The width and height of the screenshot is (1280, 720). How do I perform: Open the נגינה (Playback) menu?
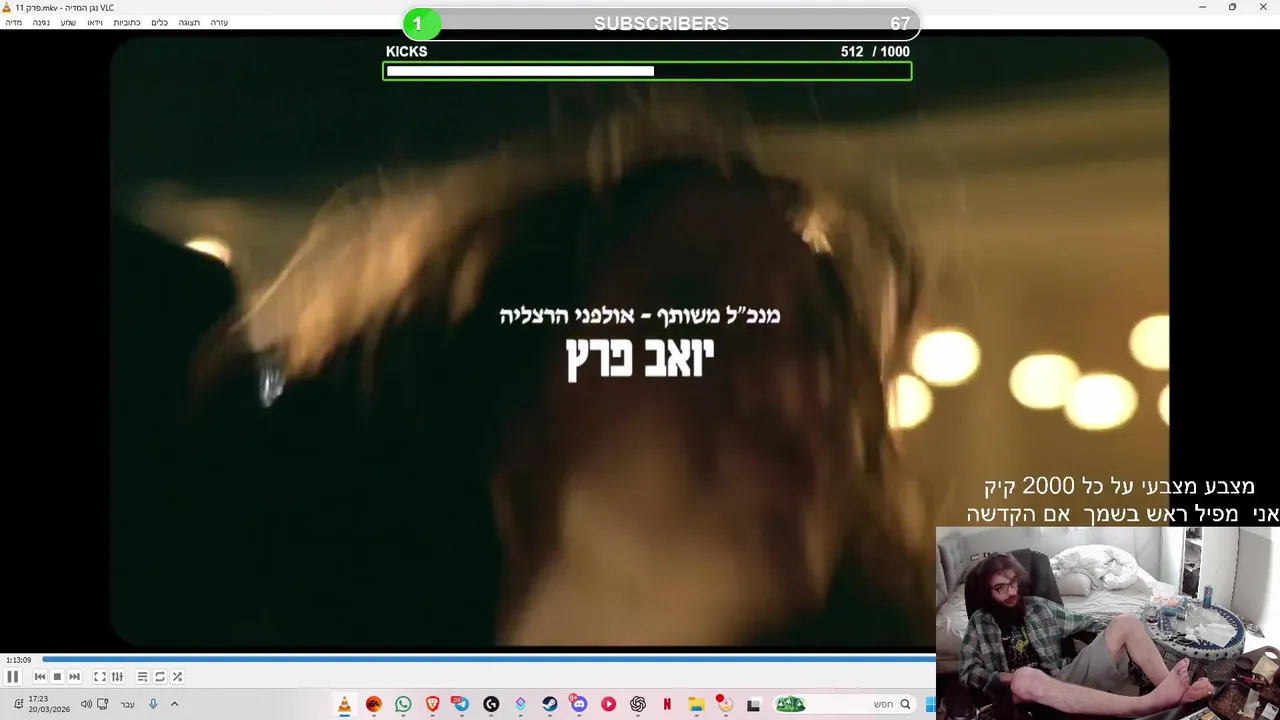pos(41,22)
